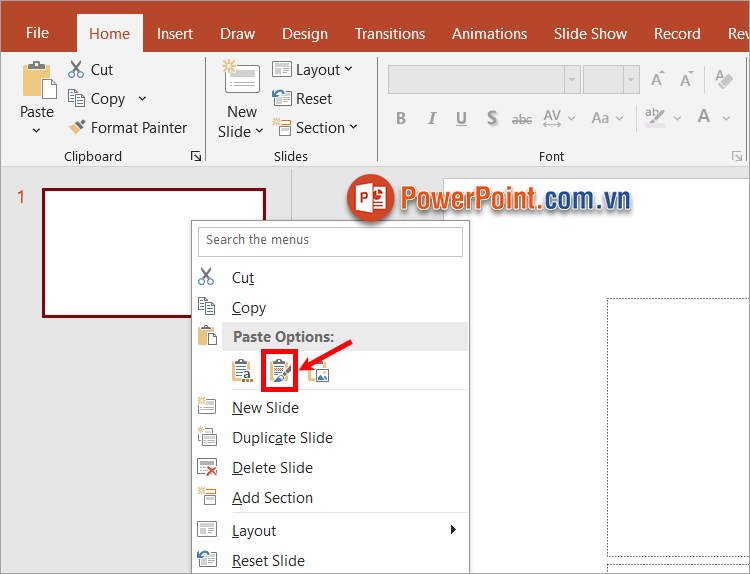This screenshot has width=750, height=574.
Task: Expand the Character Spacing dropdown arrow
Action: (x=571, y=118)
